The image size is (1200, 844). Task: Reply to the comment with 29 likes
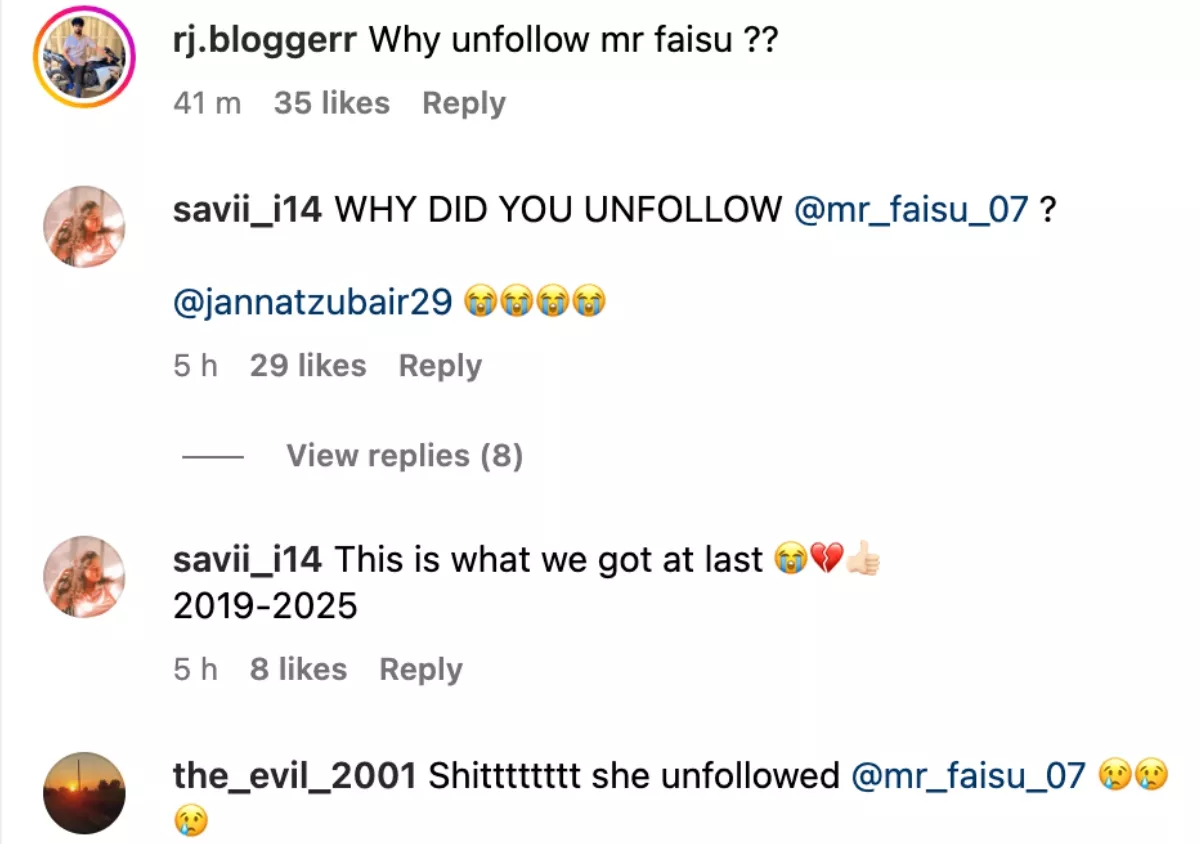pyautogui.click(x=440, y=365)
